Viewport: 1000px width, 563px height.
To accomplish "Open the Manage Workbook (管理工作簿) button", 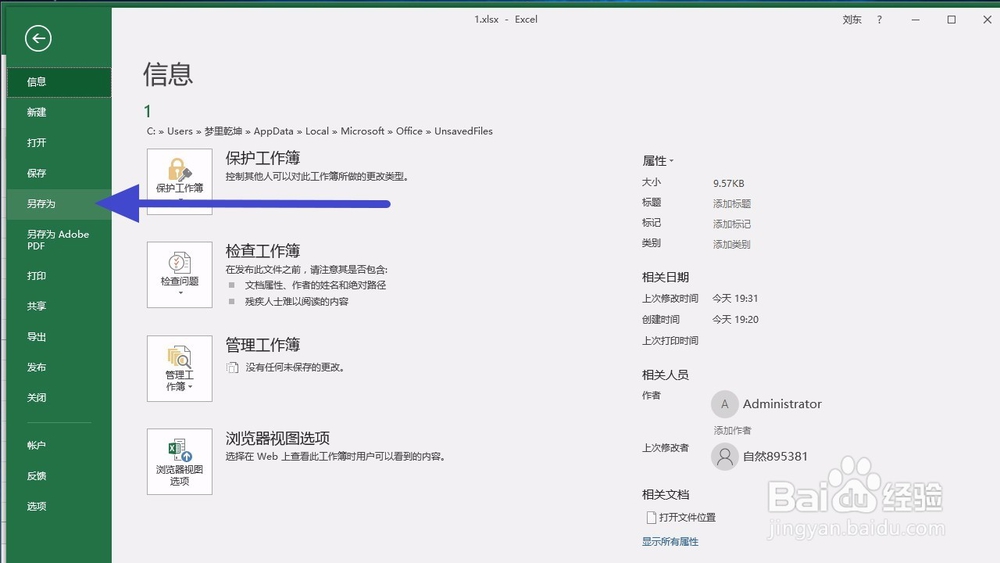I will pos(179,369).
